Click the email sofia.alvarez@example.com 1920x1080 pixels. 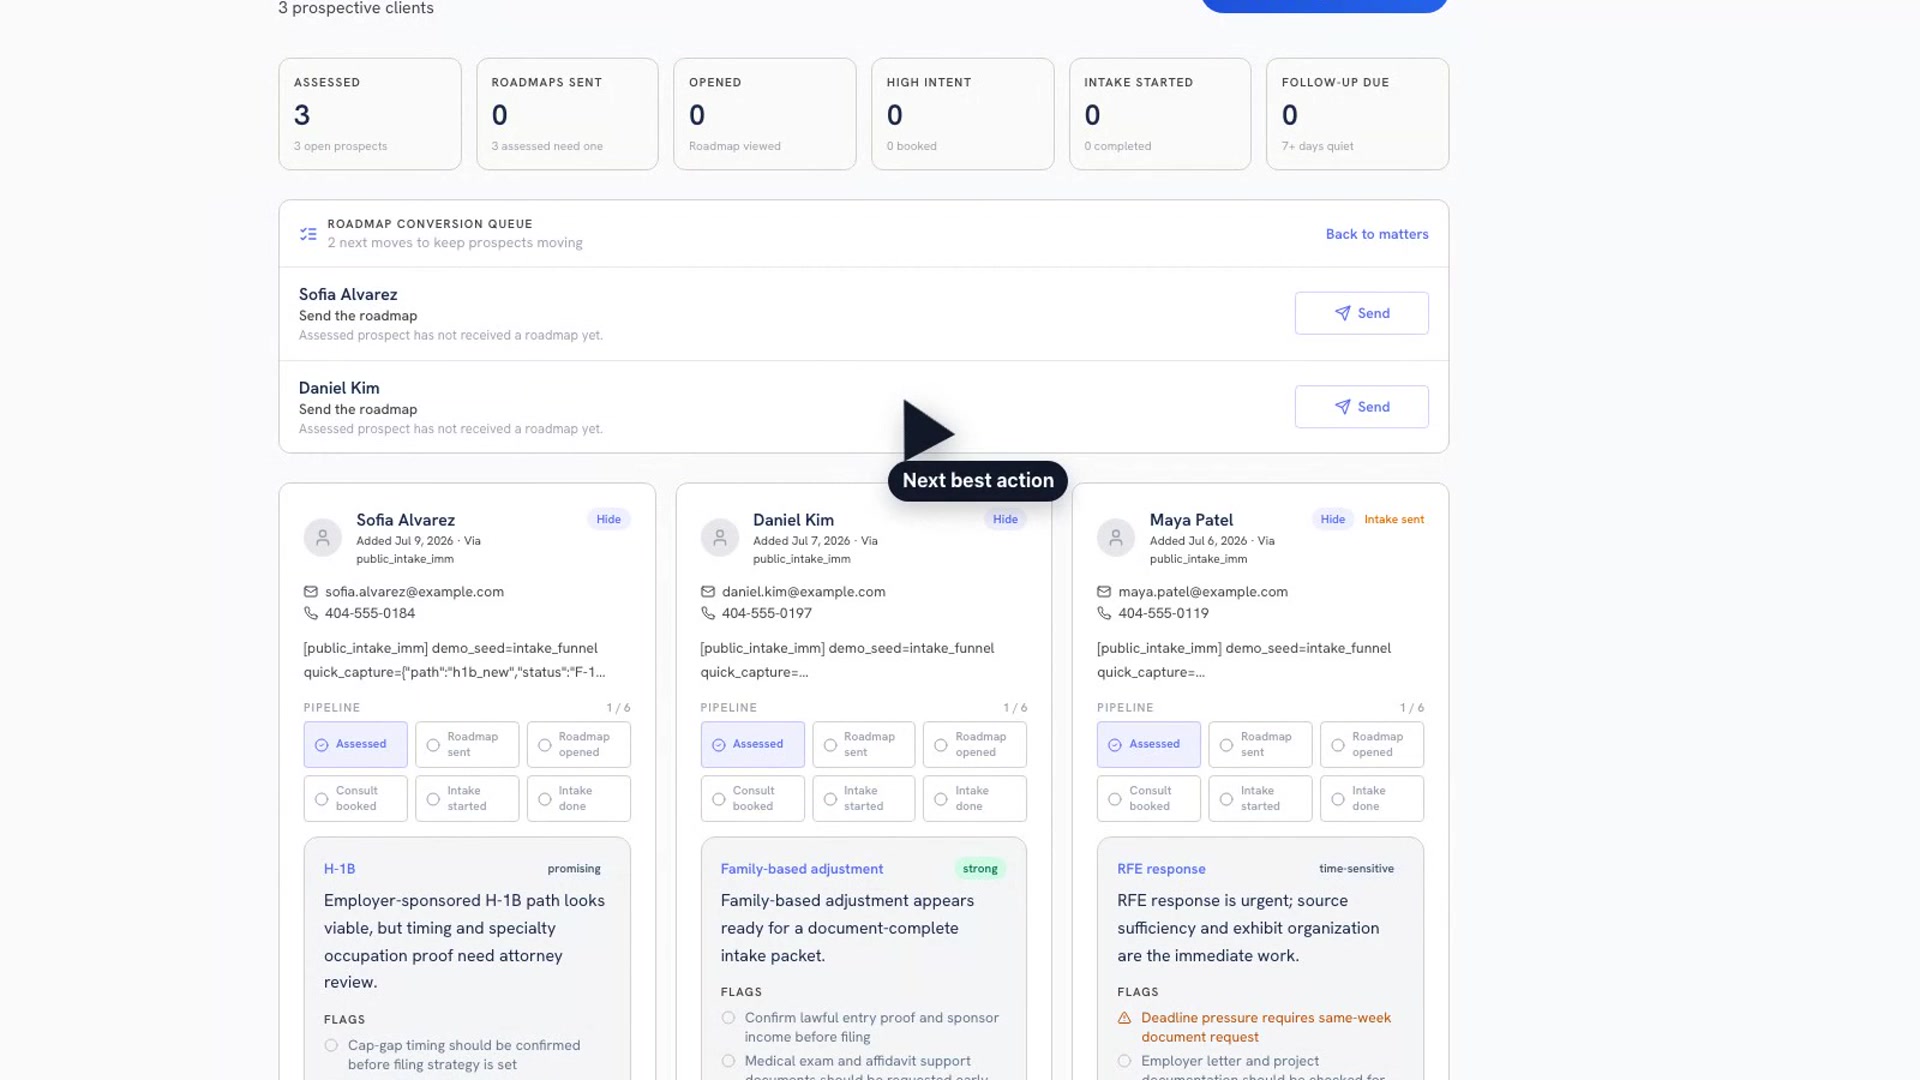click(x=414, y=592)
